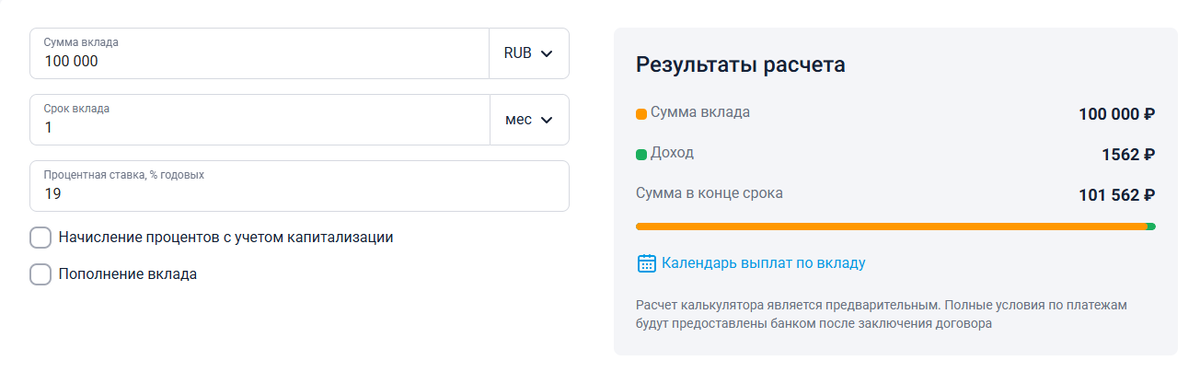
Task: Click the Пополнение вклада label text
Action: (128, 274)
